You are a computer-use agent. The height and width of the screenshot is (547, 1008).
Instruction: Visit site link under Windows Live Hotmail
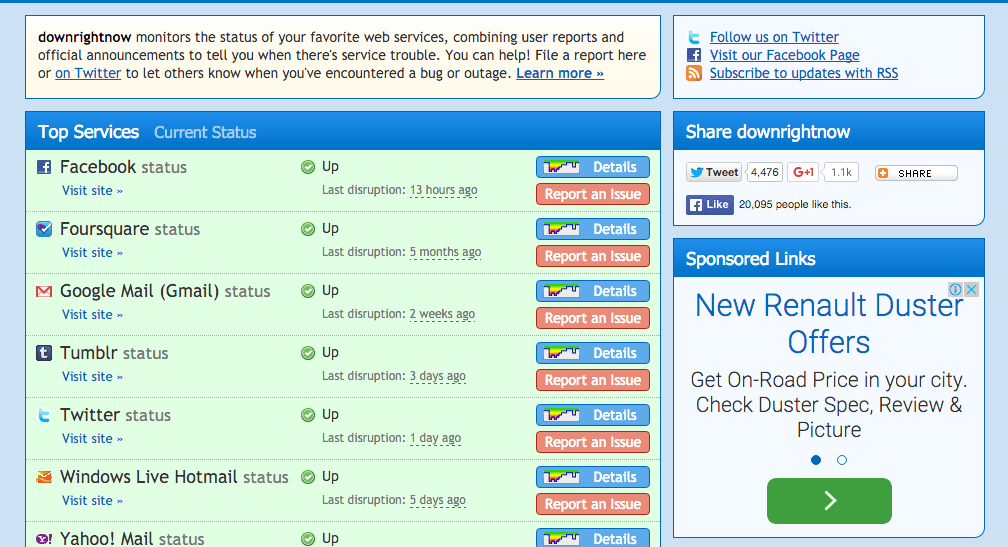coord(92,501)
